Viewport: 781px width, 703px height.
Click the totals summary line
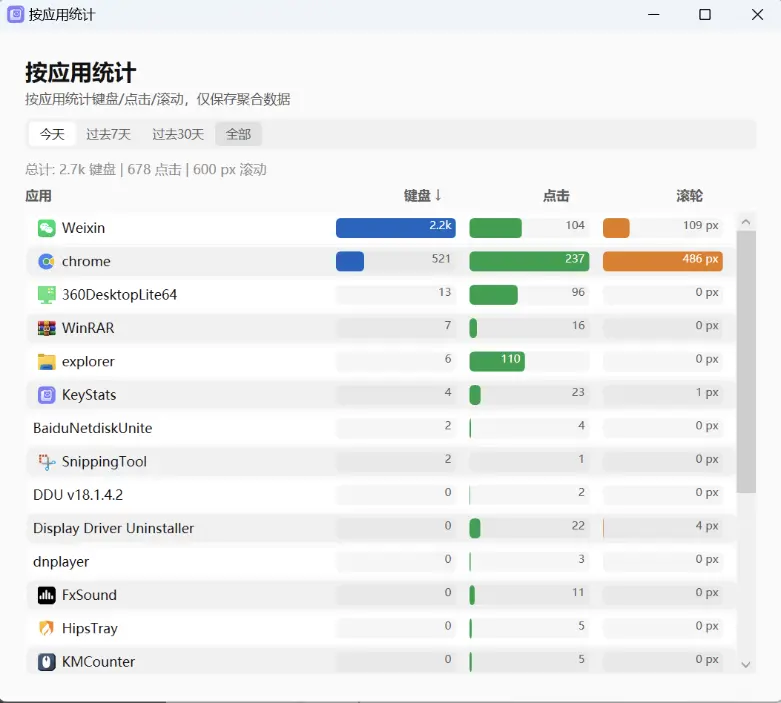point(146,170)
